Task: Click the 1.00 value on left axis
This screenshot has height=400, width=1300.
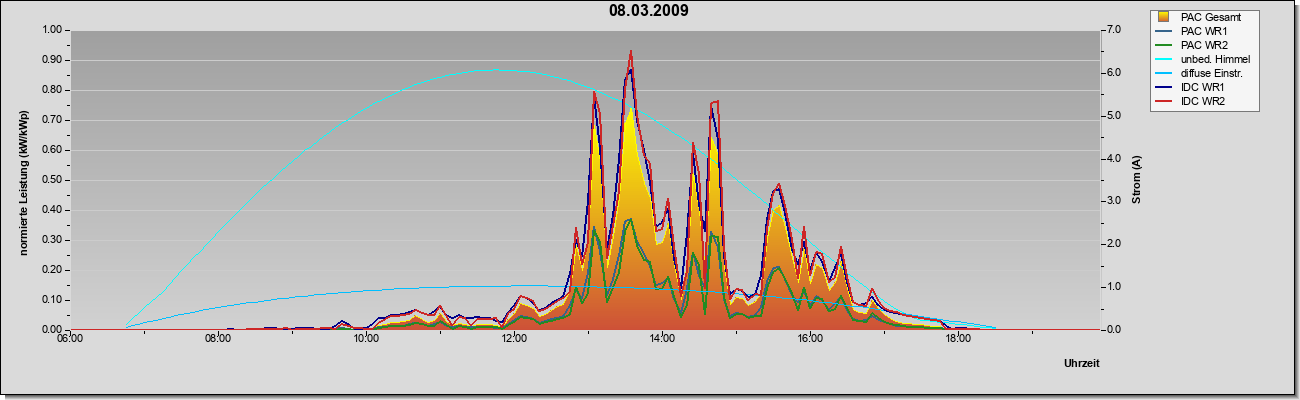Action: point(50,29)
